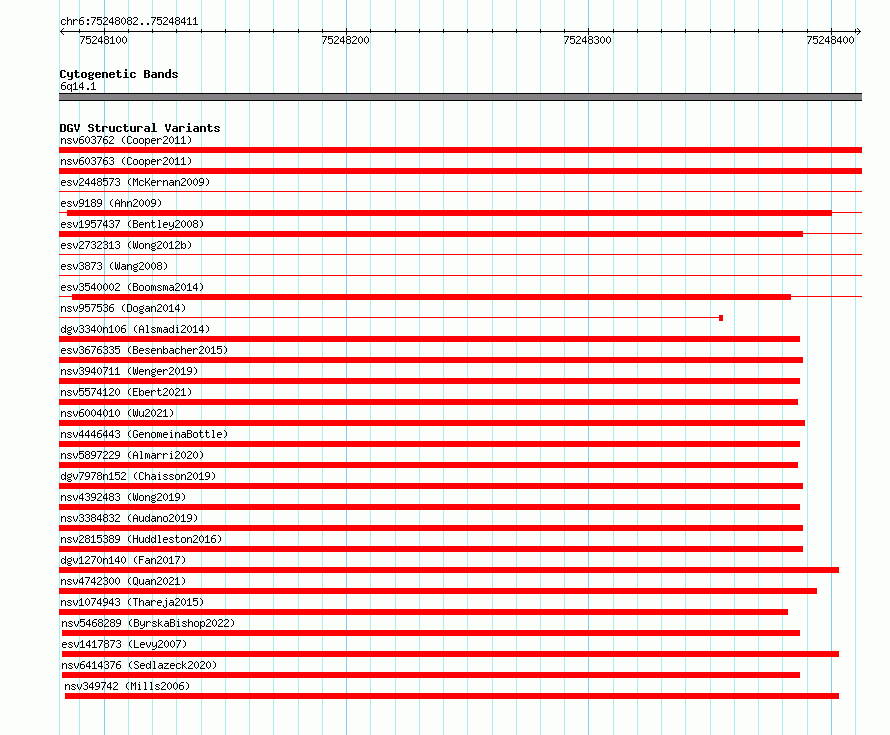Viewport: 890px width, 735px height.
Task: Select nsv6414376 (Sedlazeck2020) label
Action: pos(139,665)
